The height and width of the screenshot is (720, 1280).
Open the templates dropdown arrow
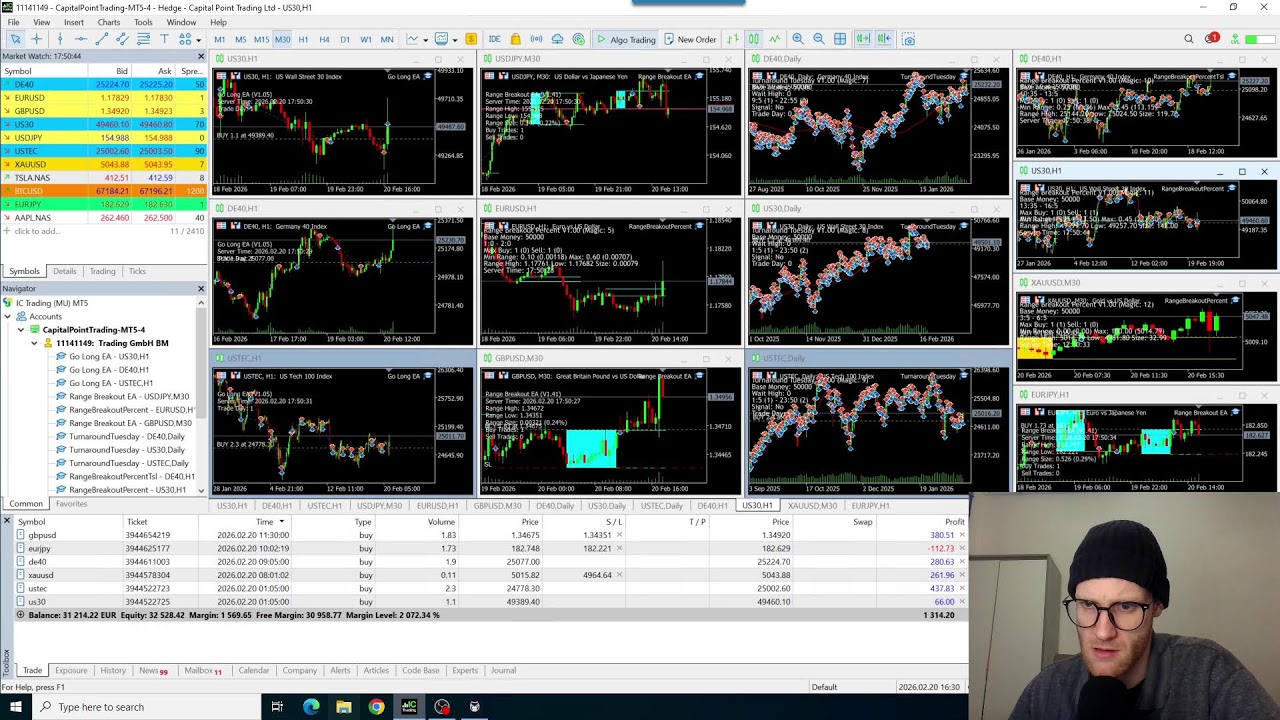click(455, 39)
